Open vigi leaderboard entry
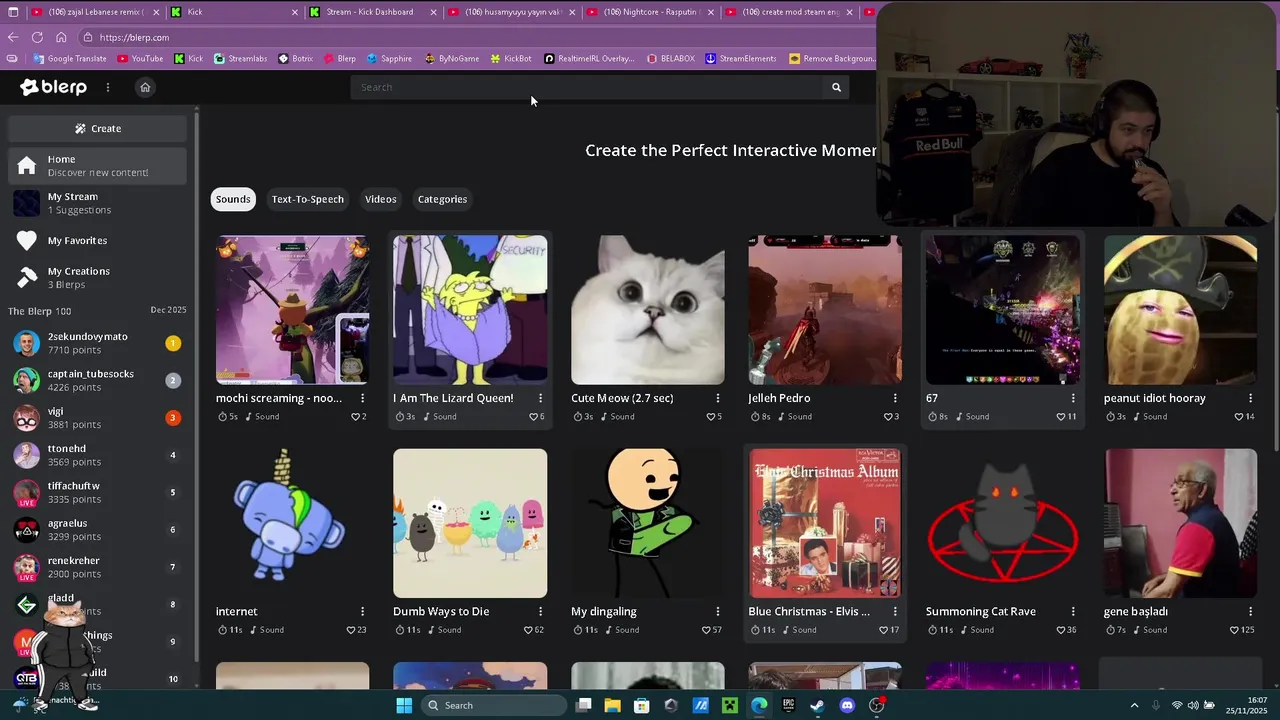This screenshot has height=720, width=1280. point(98,417)
